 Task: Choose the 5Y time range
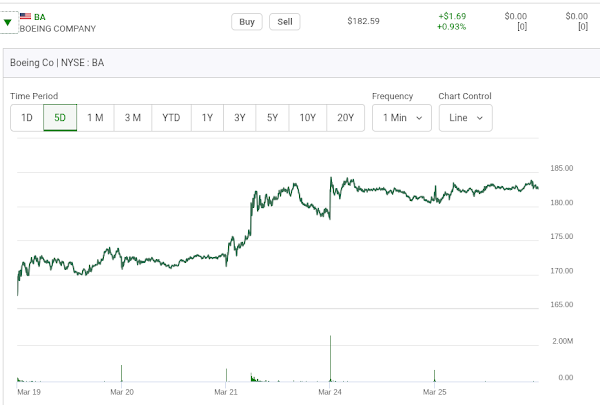(x=272, y=118)
